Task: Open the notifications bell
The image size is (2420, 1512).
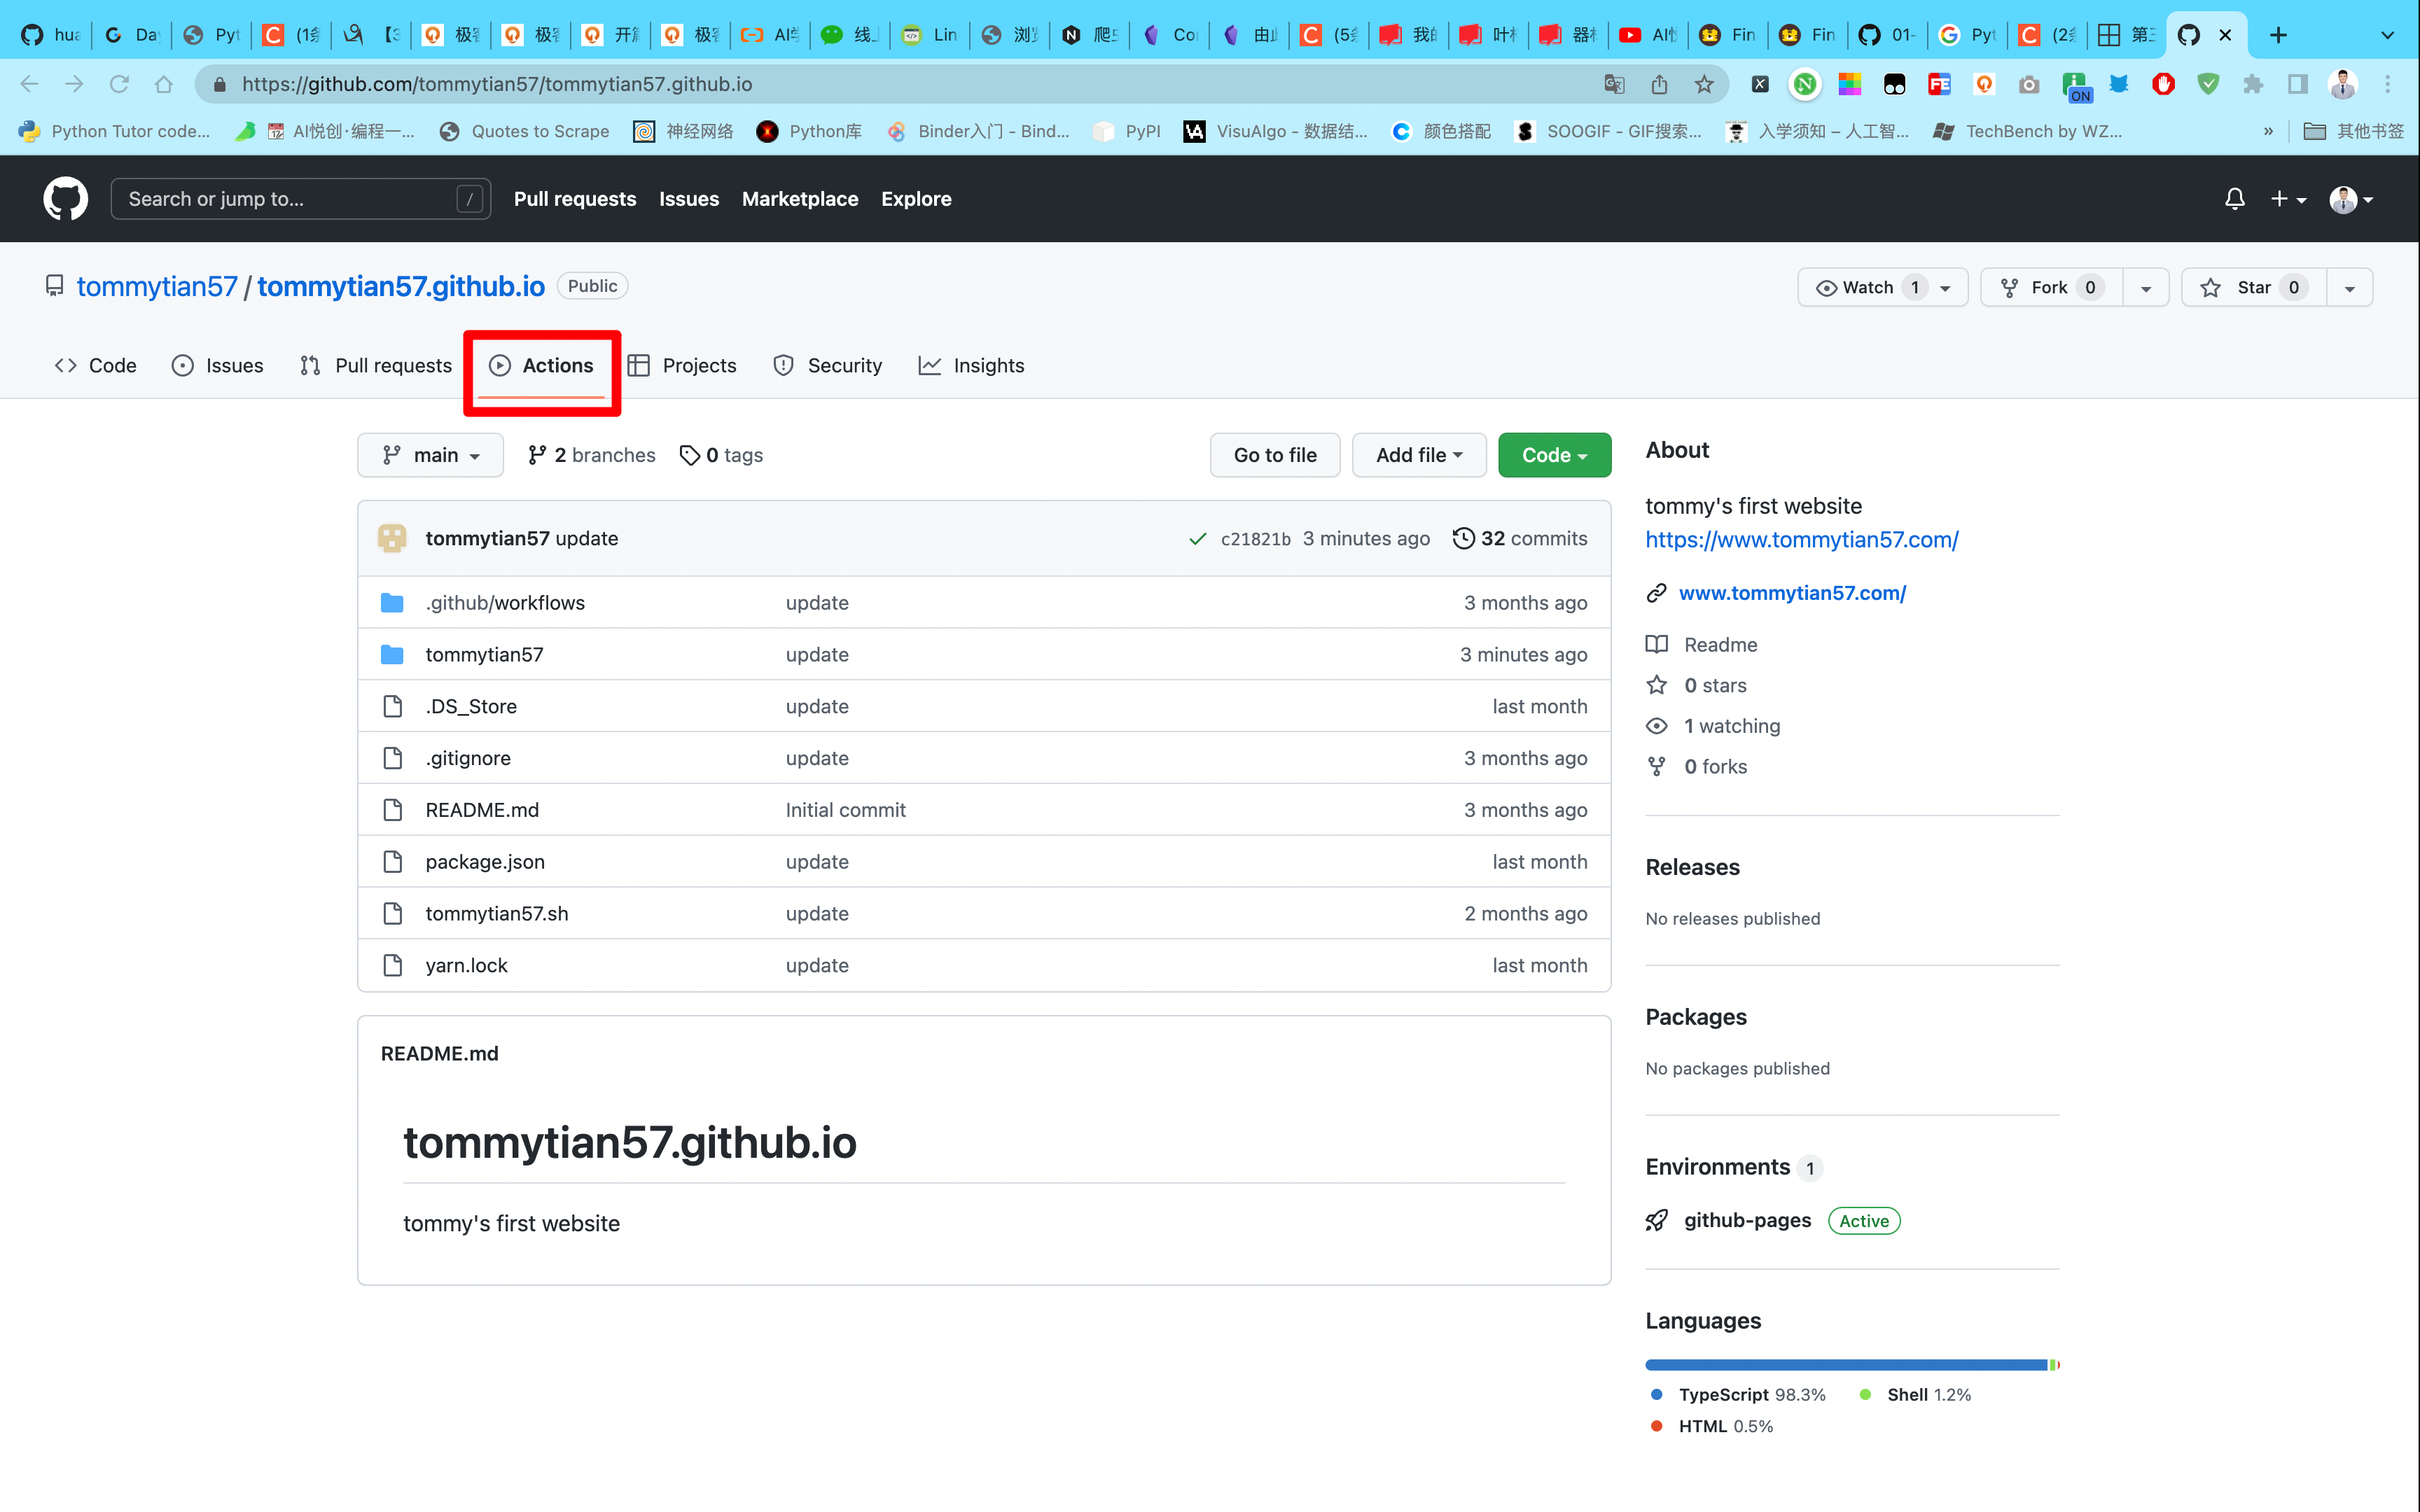Action: (x=2234, y=199)
